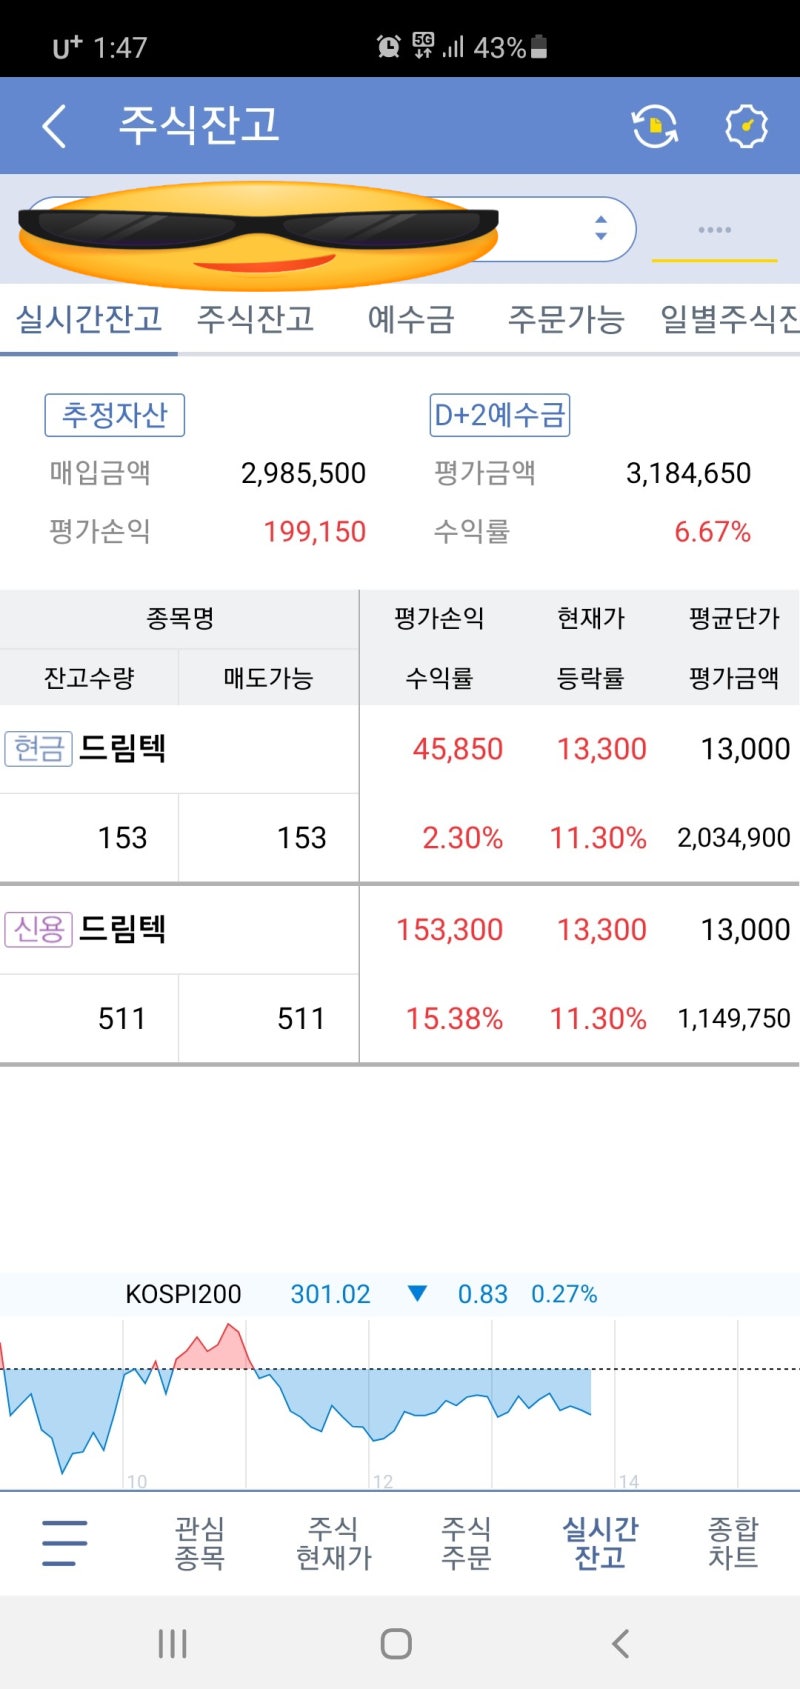Open the D+2예수금 selector

[498, 415]
